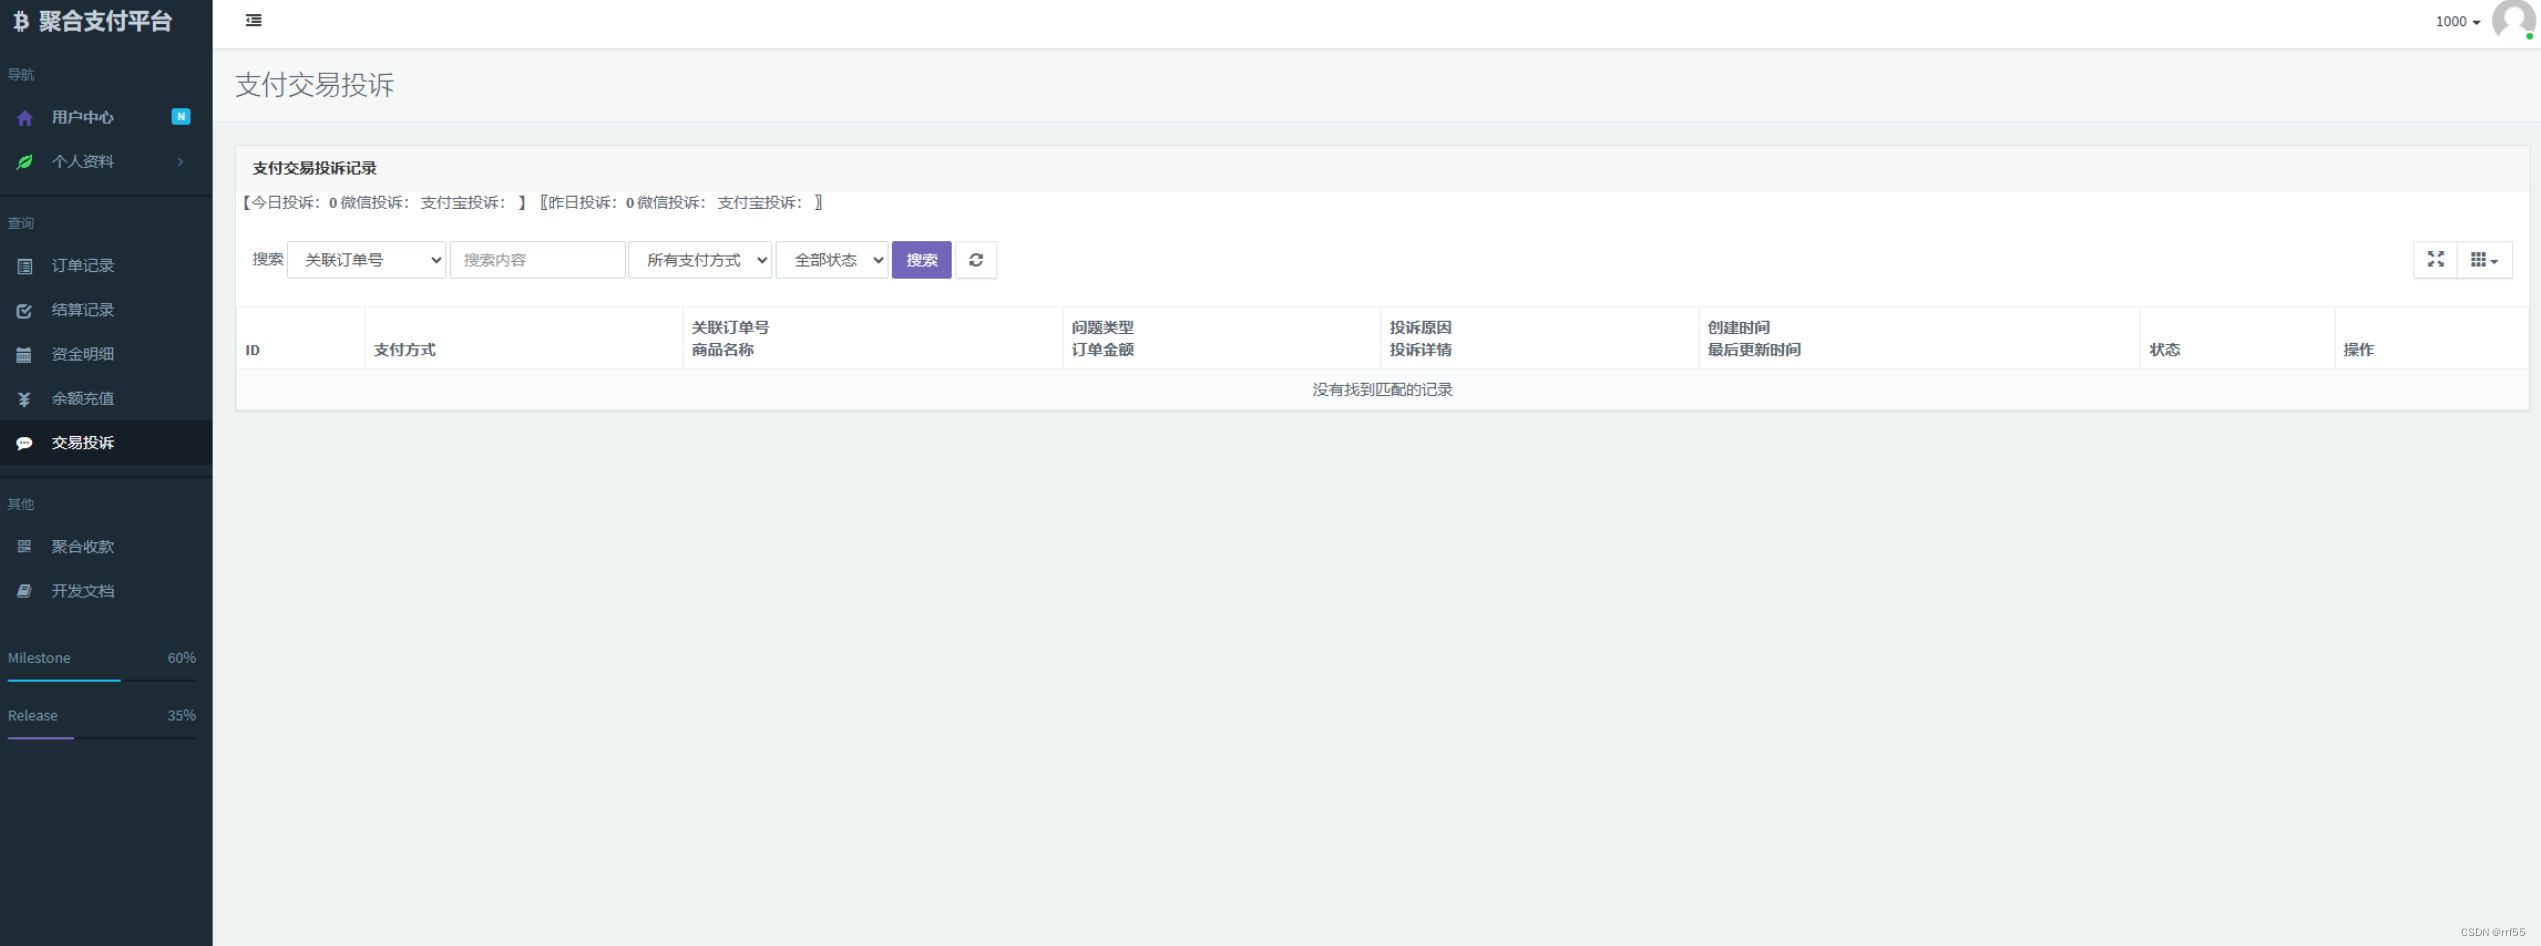Click the 资金明细 calendar icon

point(25,355)
